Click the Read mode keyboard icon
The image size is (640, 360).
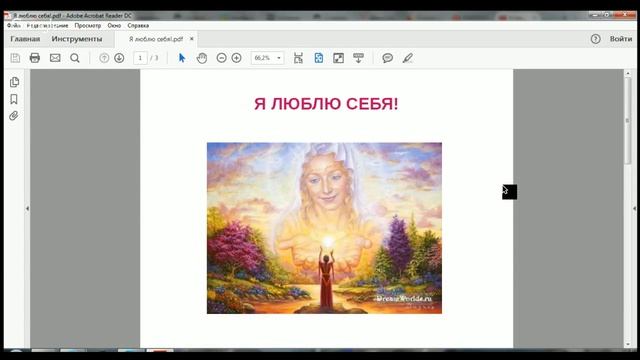coord(358,58)
